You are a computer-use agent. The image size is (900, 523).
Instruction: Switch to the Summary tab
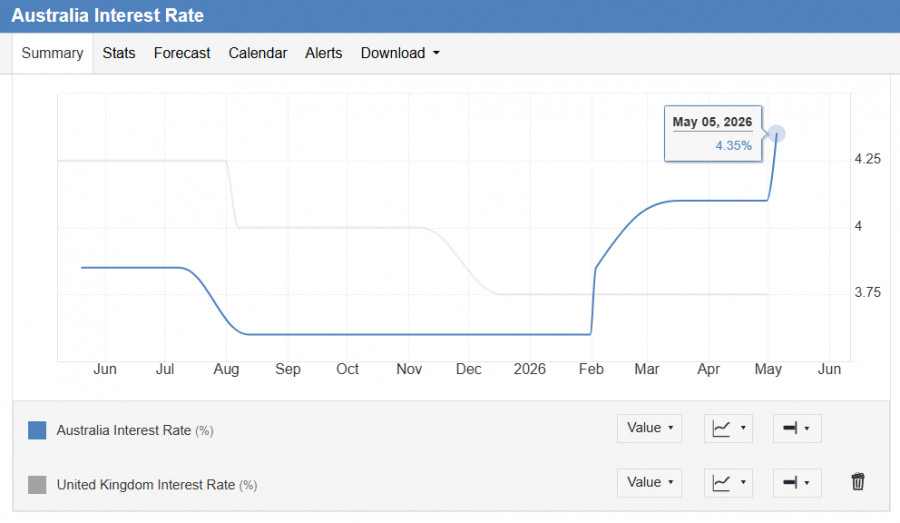pyautogui.click(x=52, y=53)
